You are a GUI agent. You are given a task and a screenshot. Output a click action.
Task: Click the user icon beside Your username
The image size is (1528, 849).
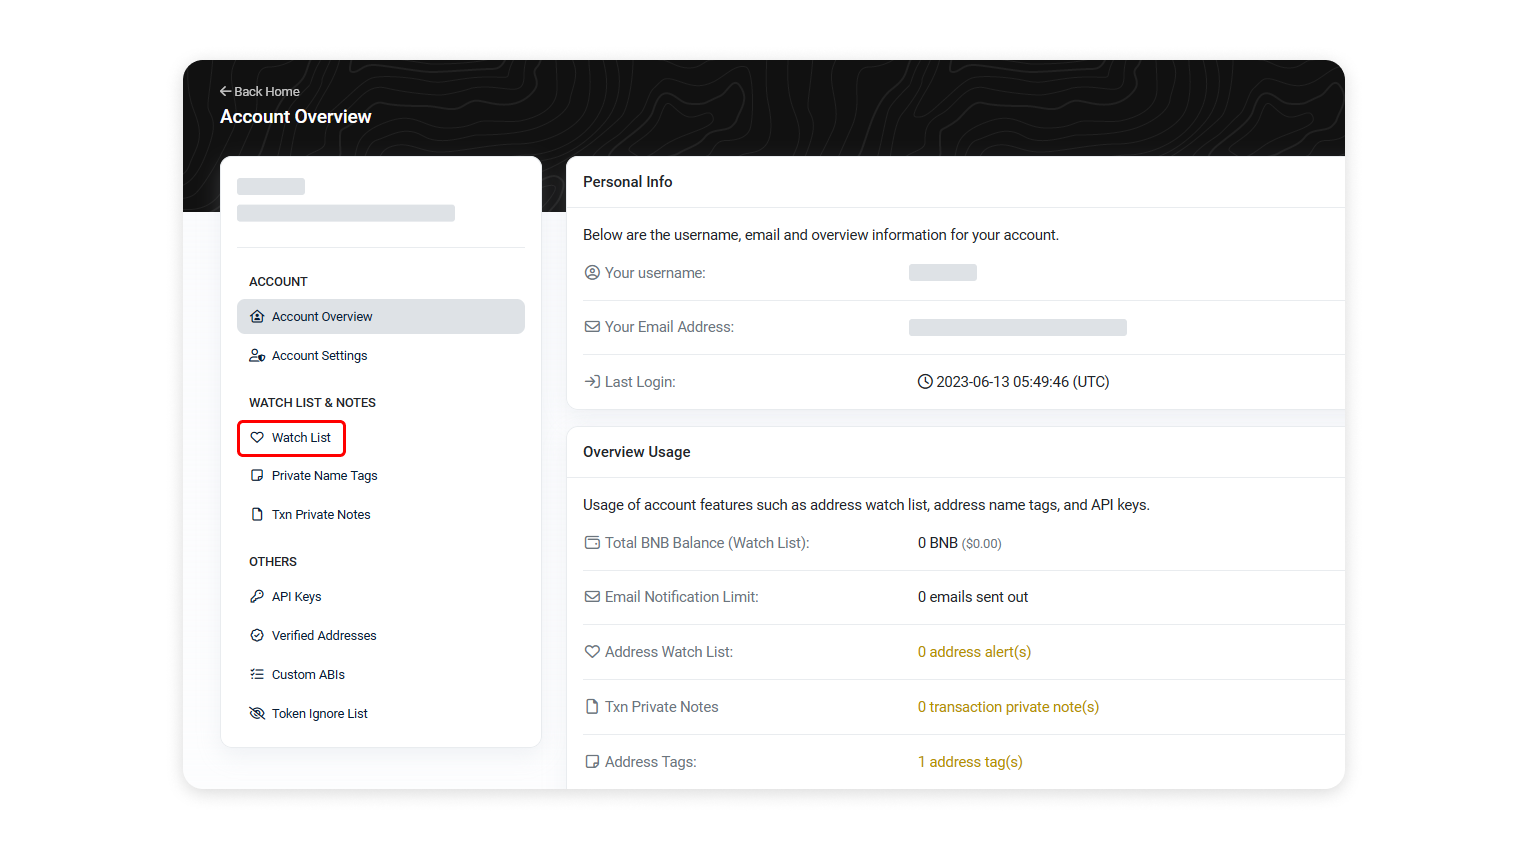pos(592,272)
